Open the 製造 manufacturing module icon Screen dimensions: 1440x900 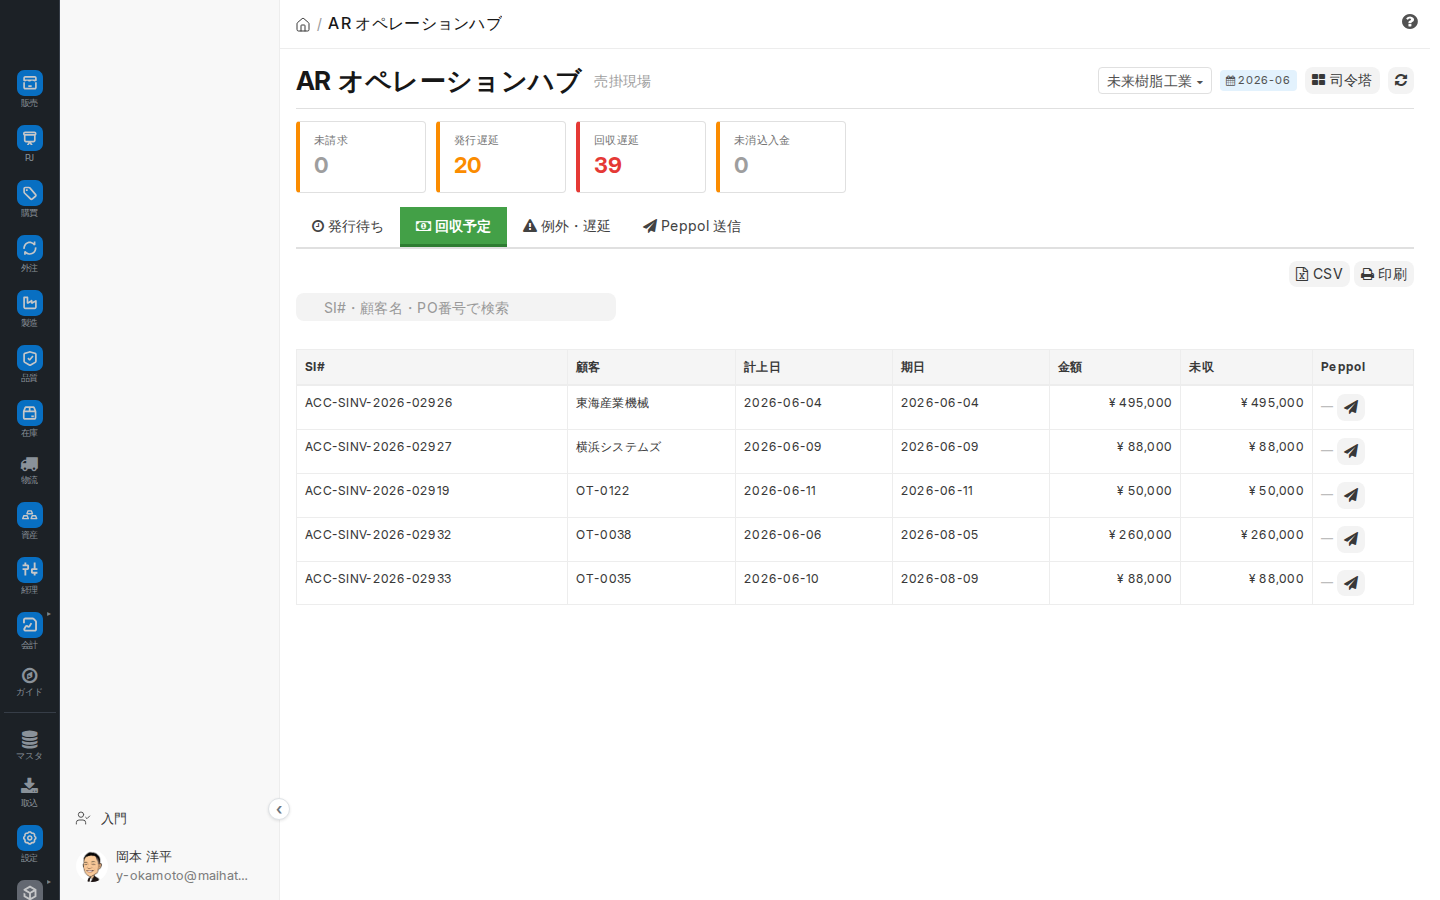point(30,303)
